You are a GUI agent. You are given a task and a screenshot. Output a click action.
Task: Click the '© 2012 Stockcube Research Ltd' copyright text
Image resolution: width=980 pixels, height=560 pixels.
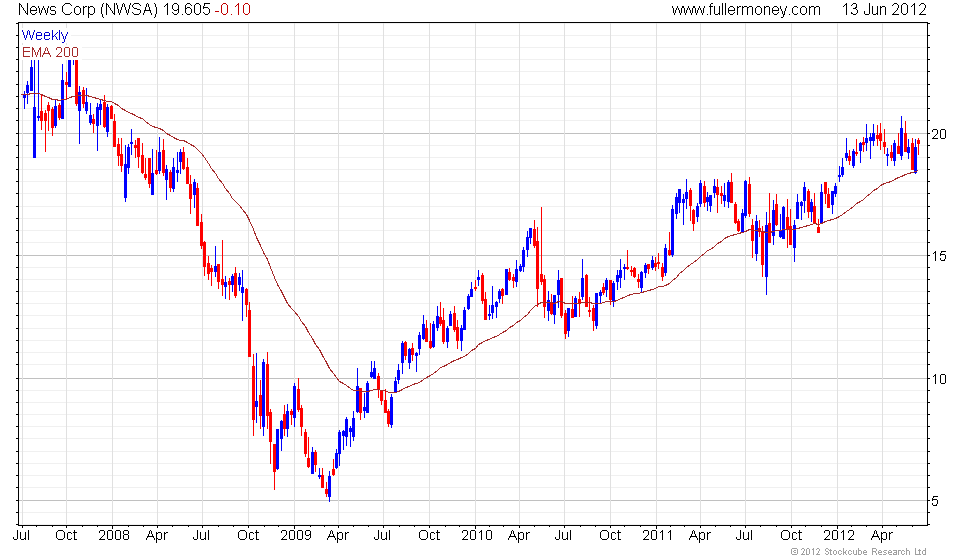tap(859, 551)
